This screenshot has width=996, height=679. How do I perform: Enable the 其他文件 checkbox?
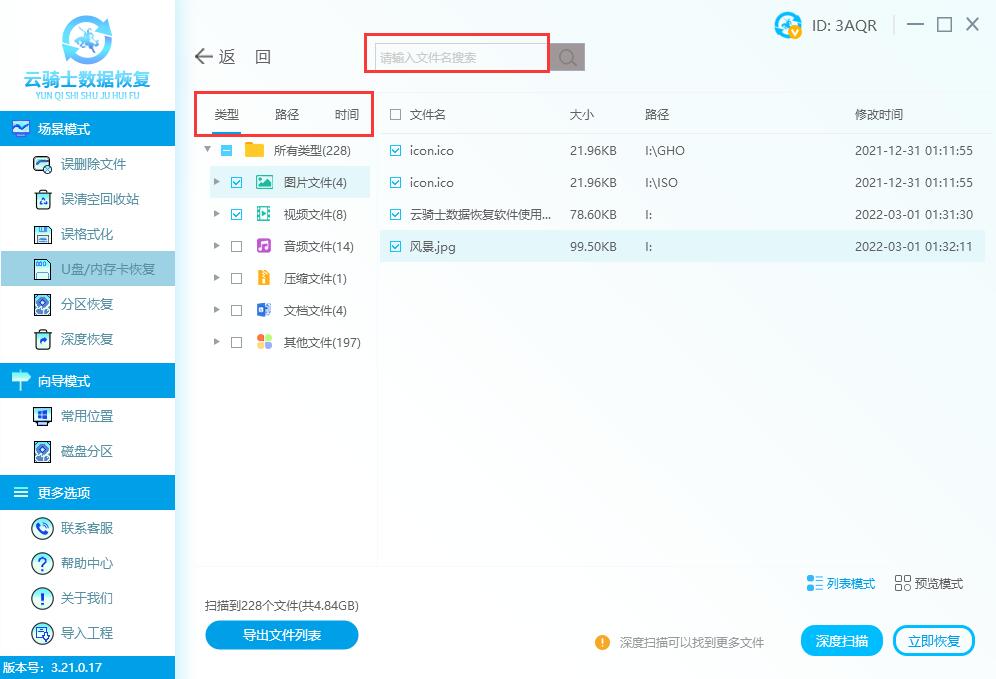(x=237, y=341)
